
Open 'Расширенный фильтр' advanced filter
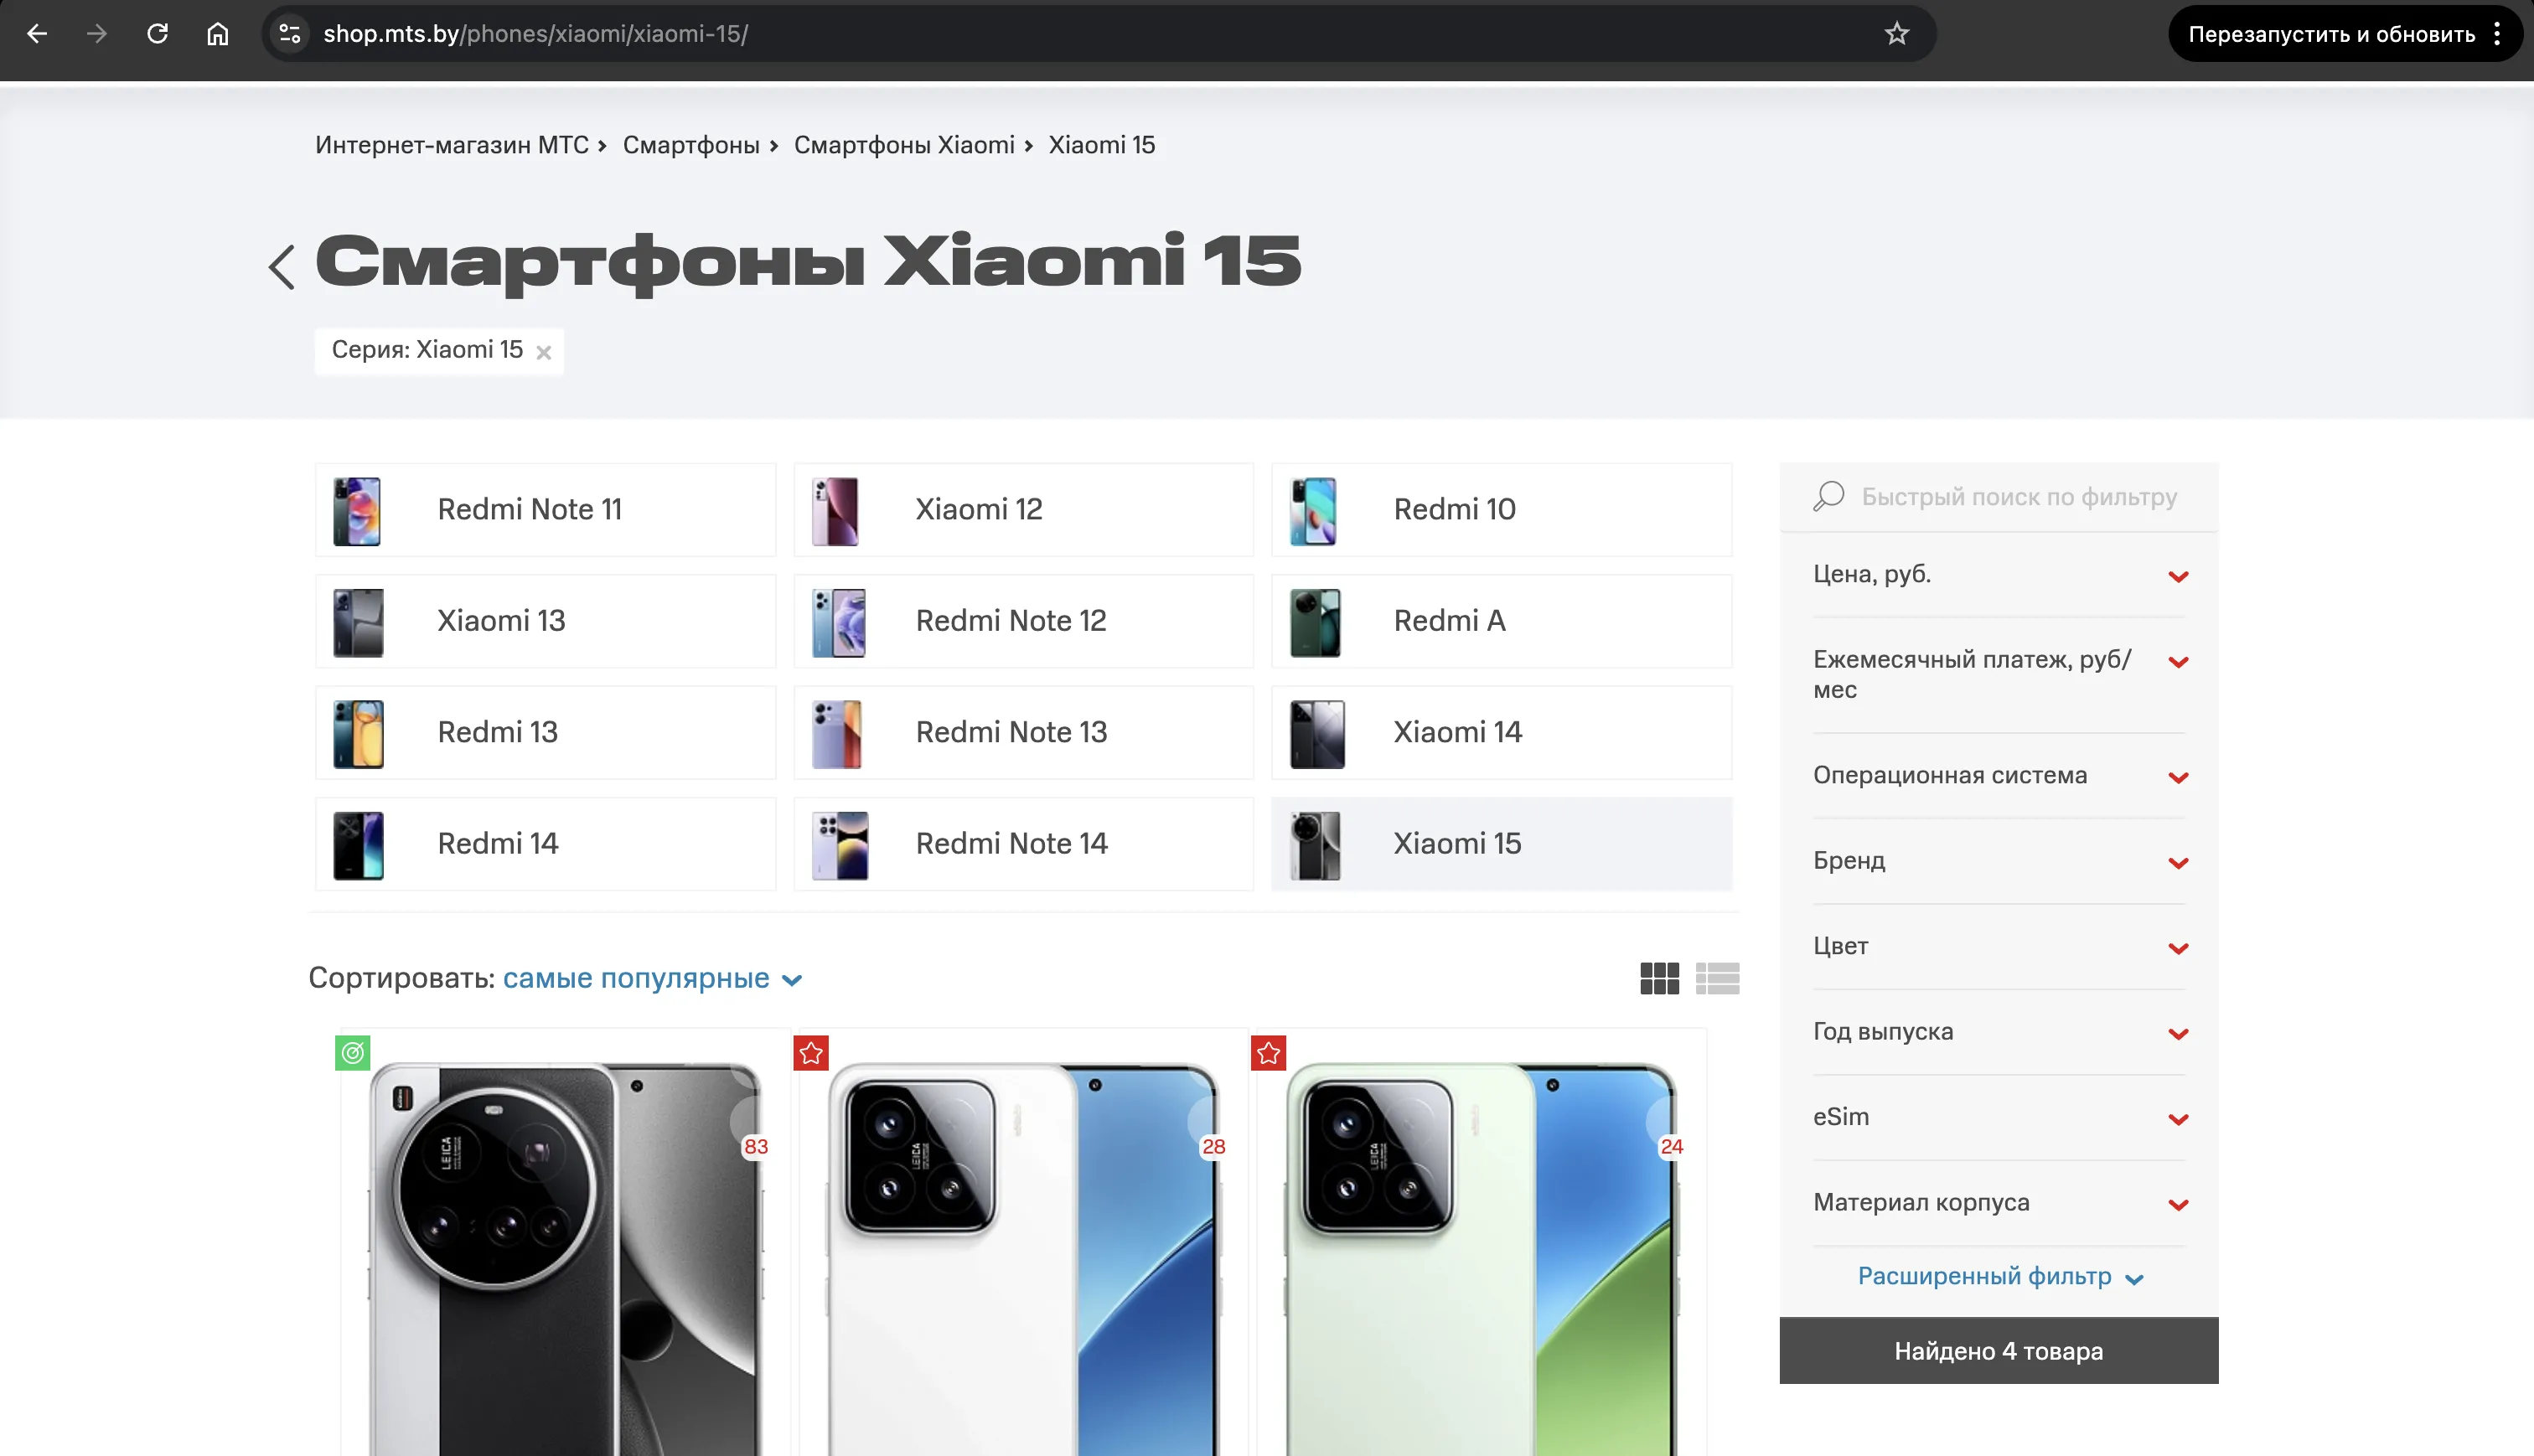point(2000,1277)
